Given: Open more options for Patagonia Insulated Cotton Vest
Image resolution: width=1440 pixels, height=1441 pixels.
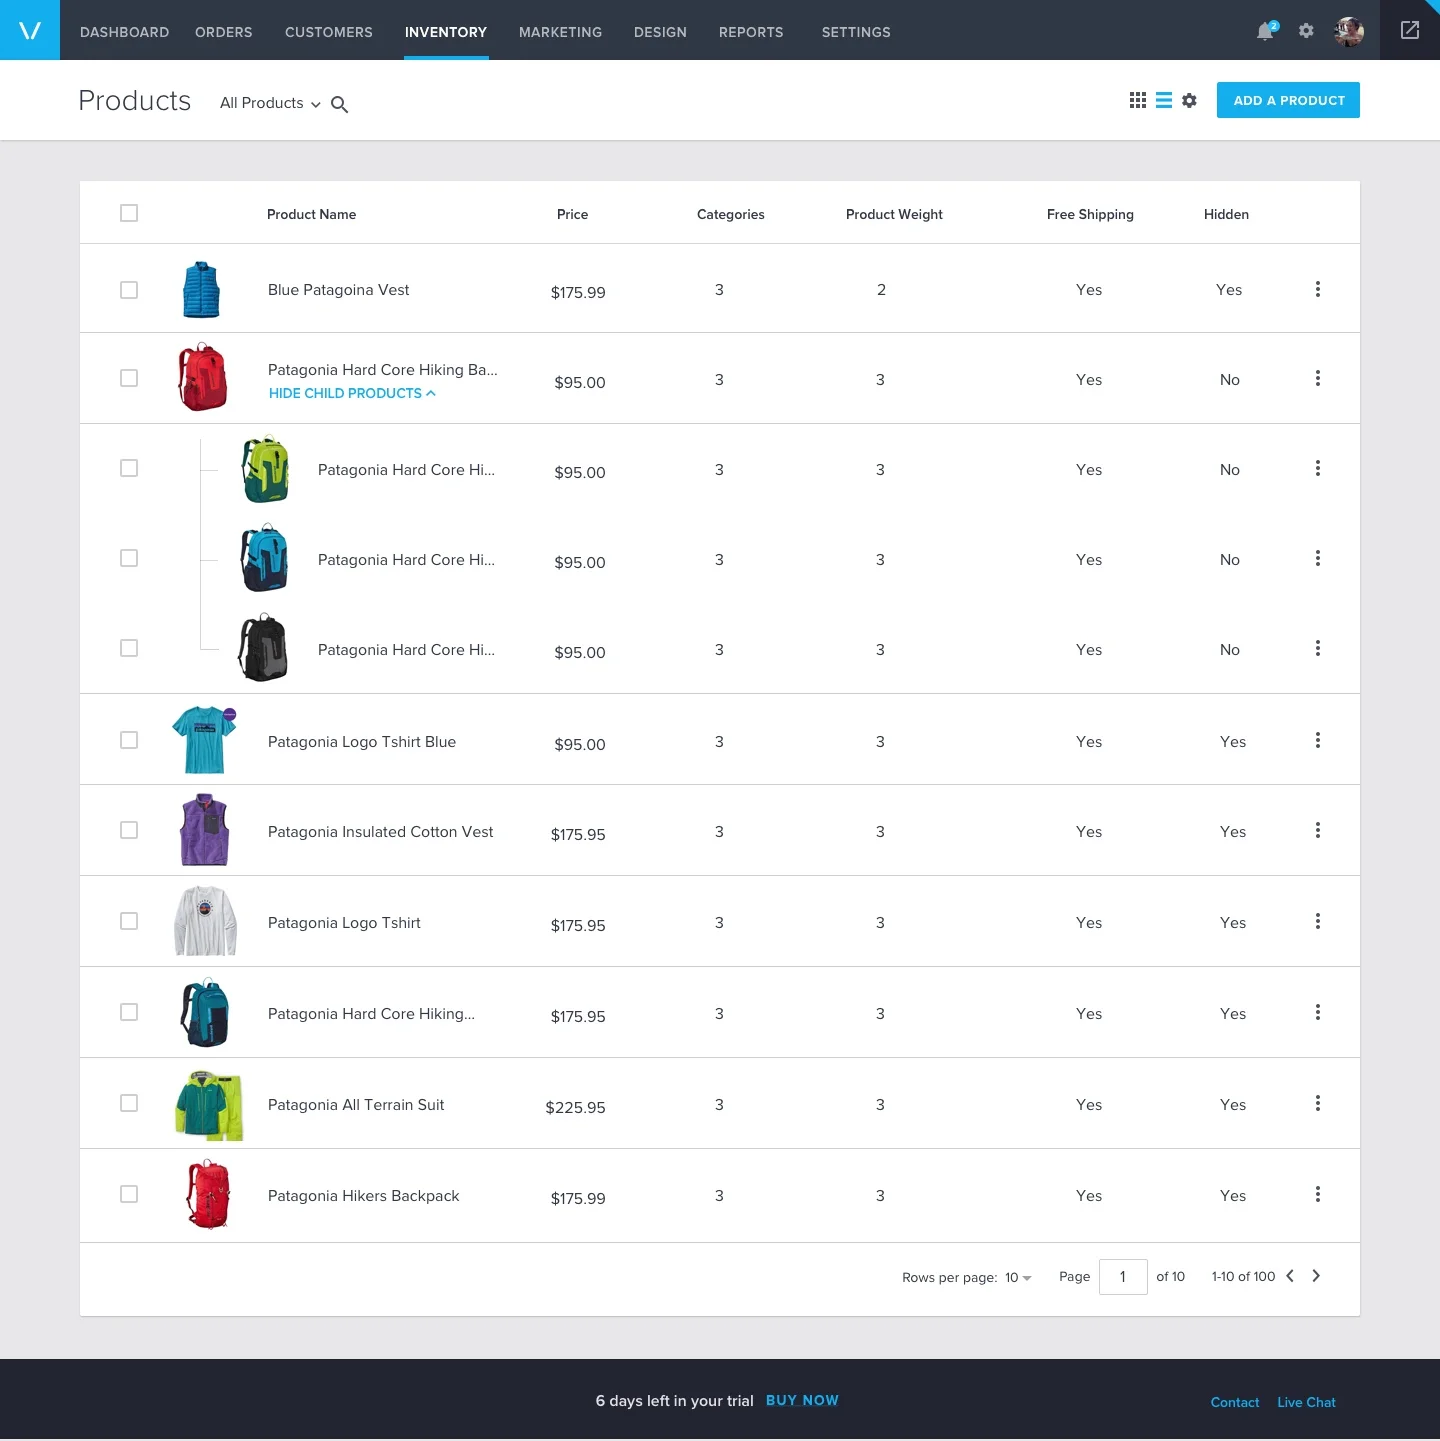Looking at the screenshot, I should (1318, 830).
